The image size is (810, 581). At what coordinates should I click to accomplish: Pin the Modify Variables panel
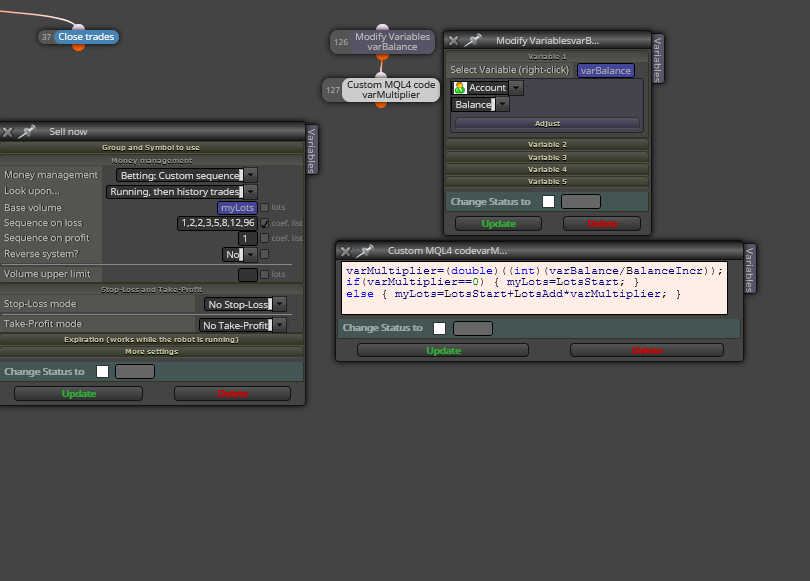click(473, 40)
